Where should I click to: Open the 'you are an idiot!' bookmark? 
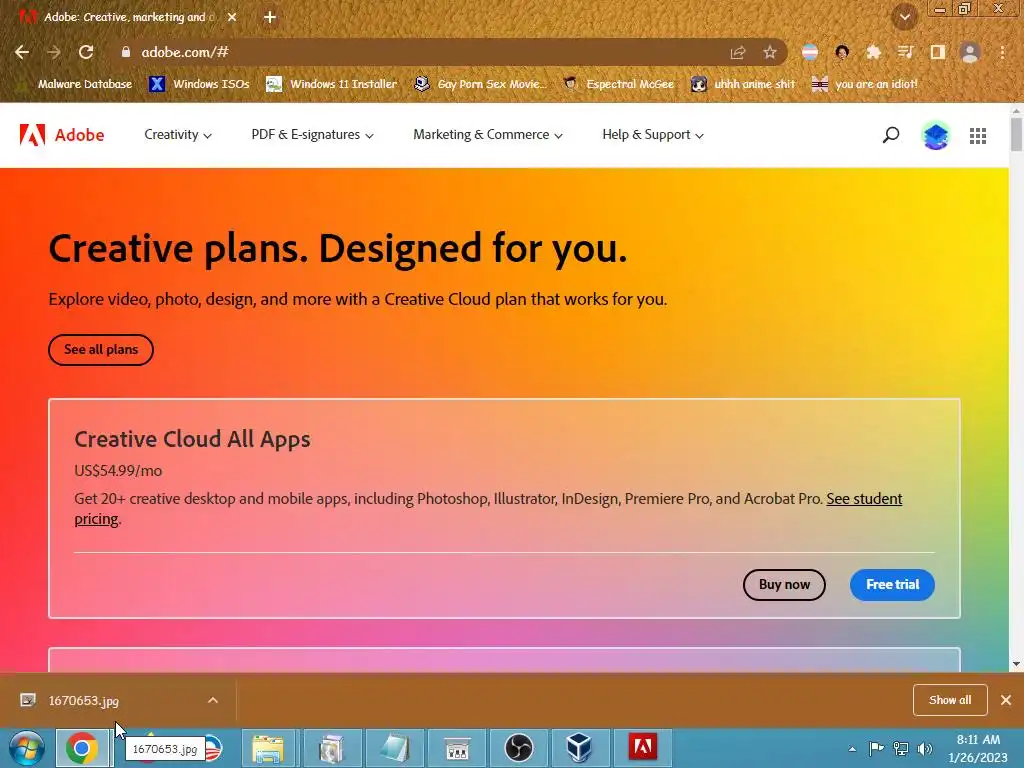pos(865,84)
